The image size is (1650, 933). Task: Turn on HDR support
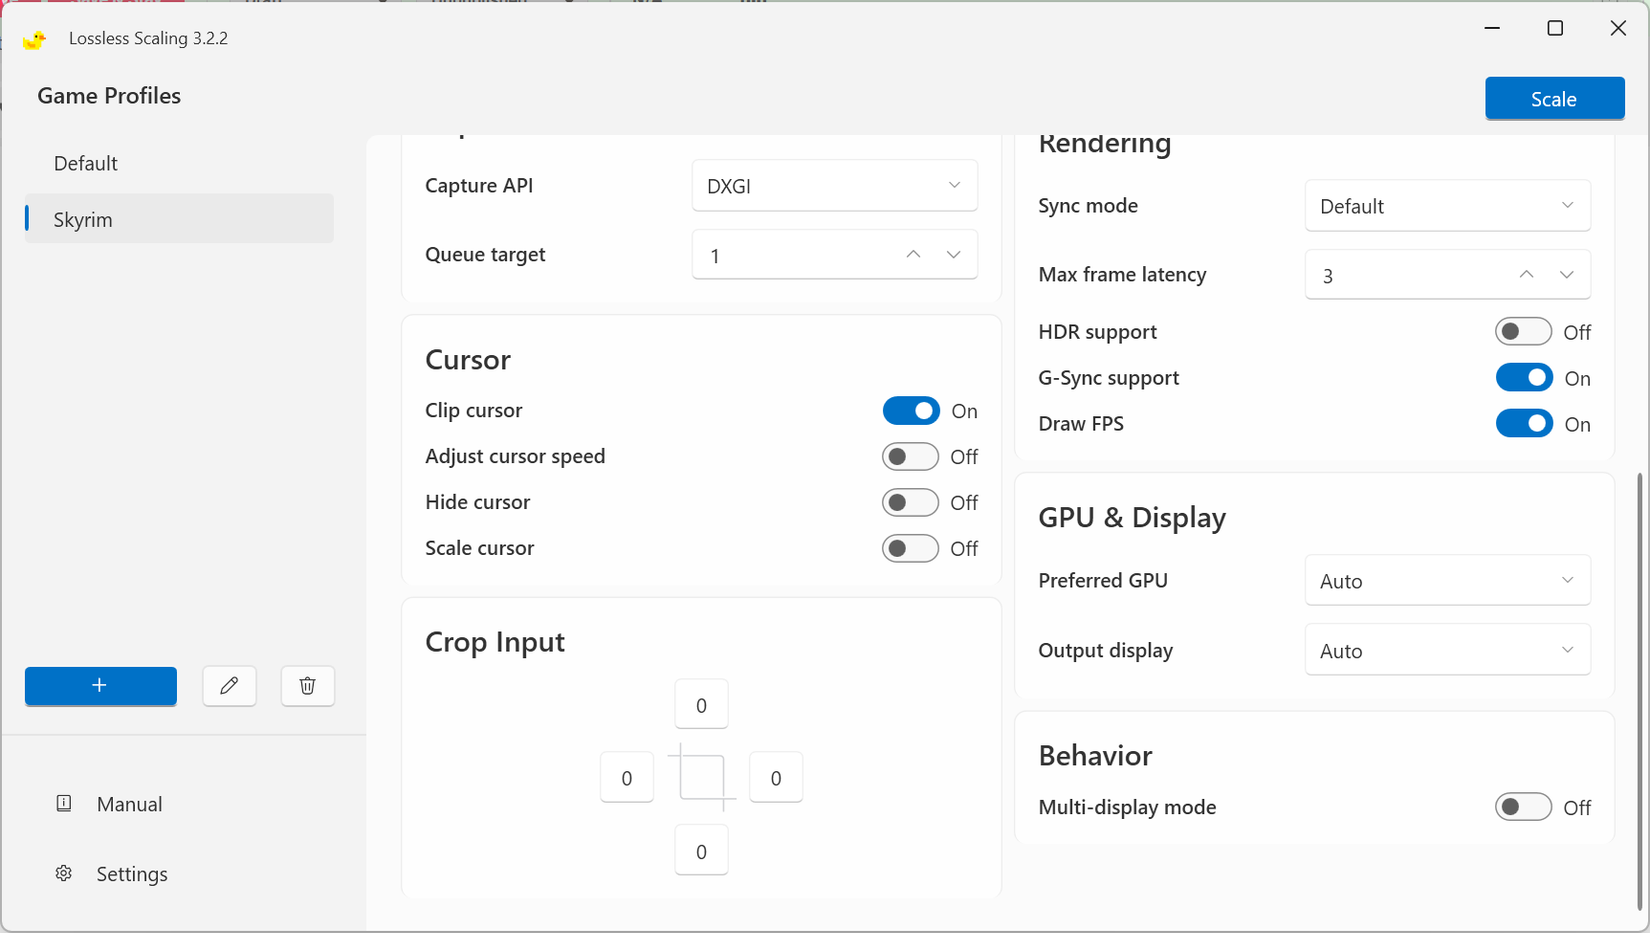click(1523, 331)
